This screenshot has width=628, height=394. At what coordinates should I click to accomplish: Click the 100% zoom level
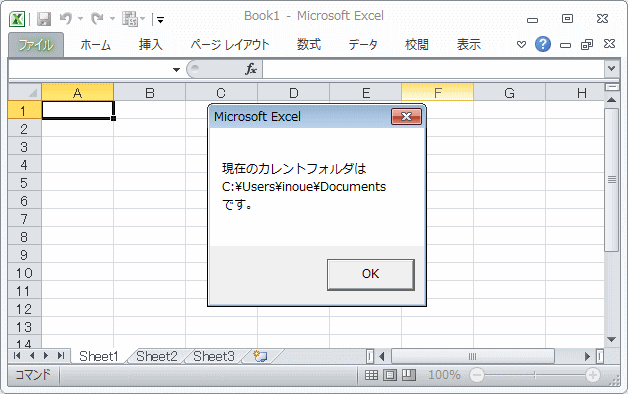[x=444, y=375]
